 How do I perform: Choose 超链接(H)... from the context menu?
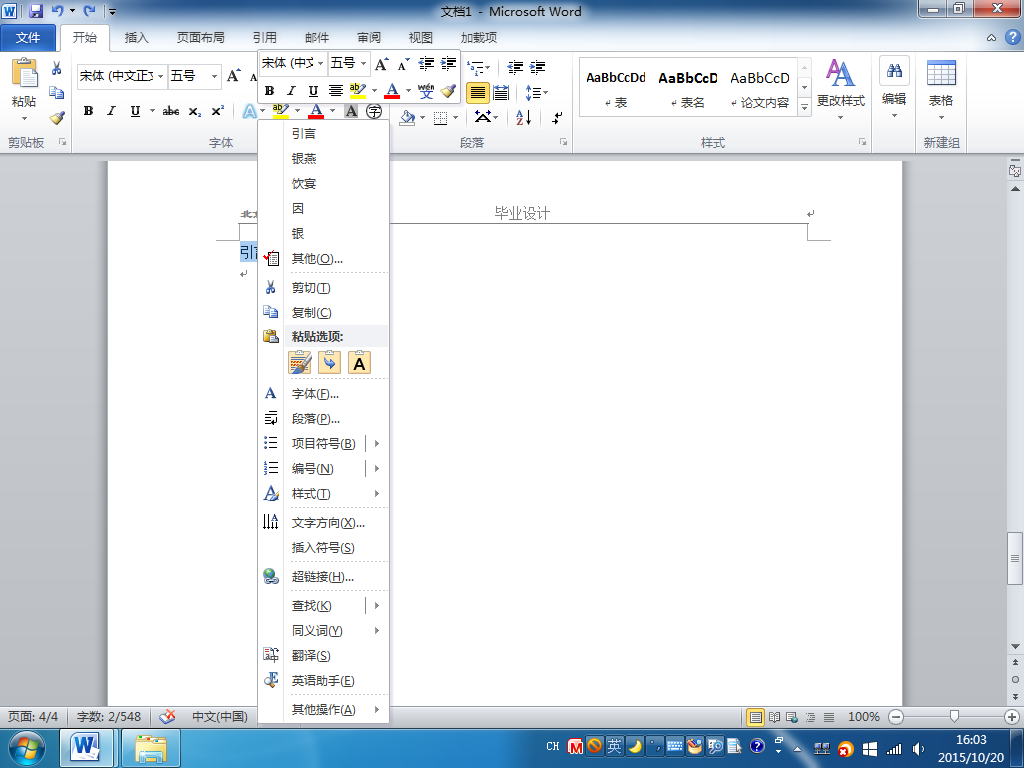pyautogui.click(x=323, y=577)
